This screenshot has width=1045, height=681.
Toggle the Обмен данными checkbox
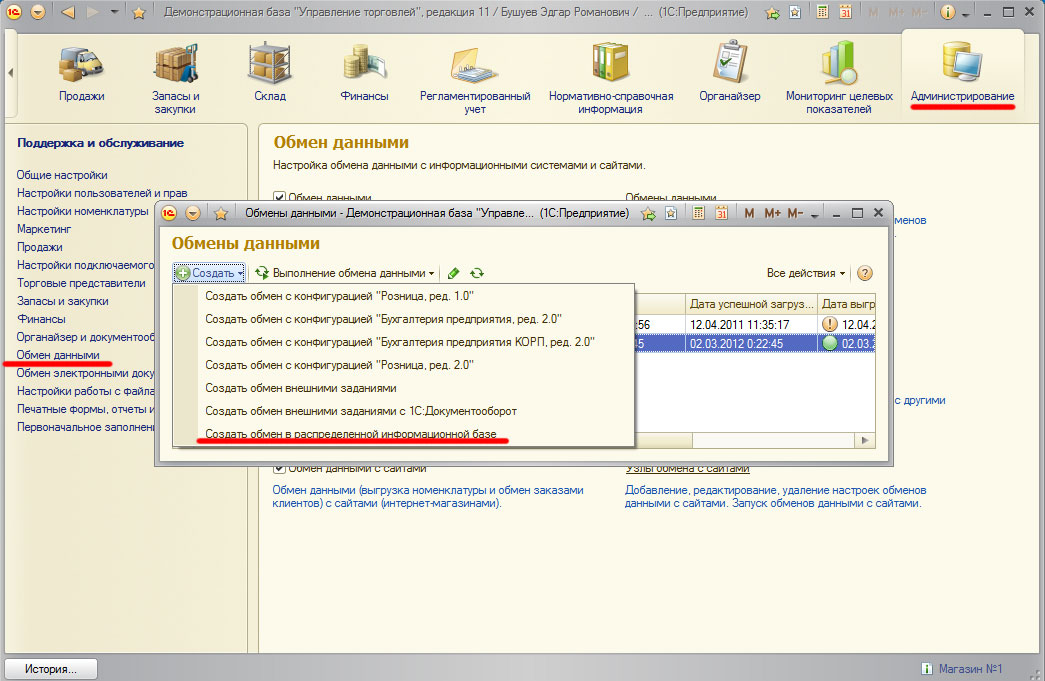point(280,198)
